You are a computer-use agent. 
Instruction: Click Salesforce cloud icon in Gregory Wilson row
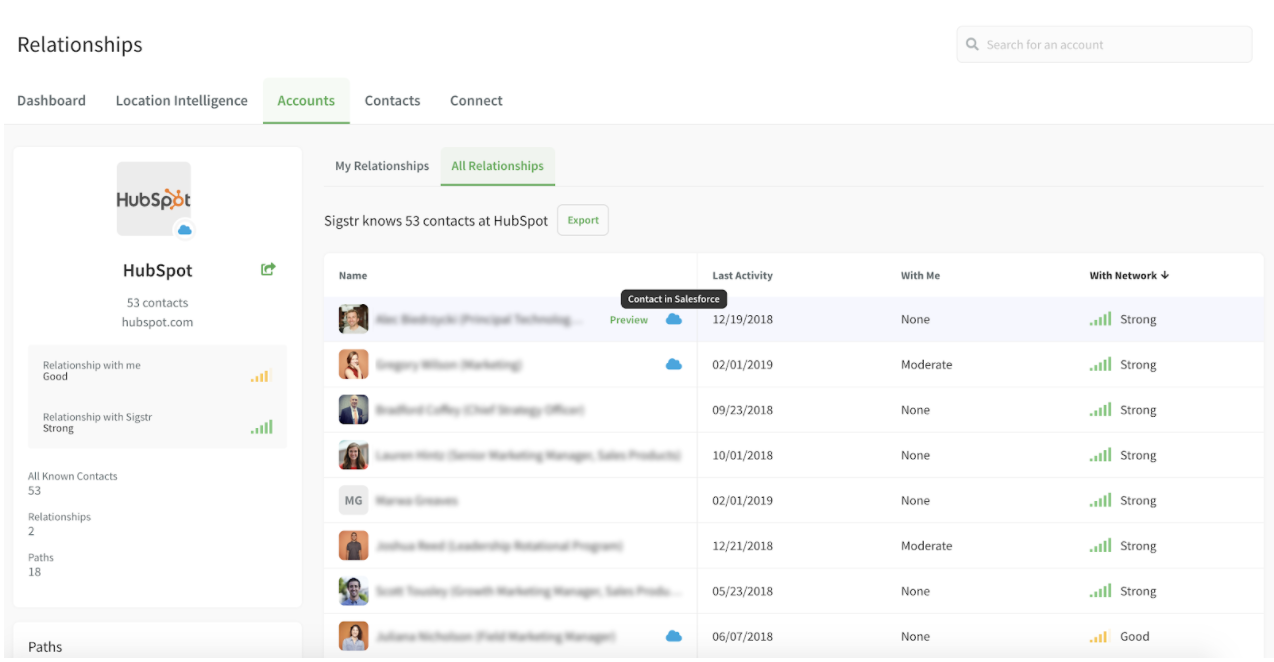click(674, 365)
